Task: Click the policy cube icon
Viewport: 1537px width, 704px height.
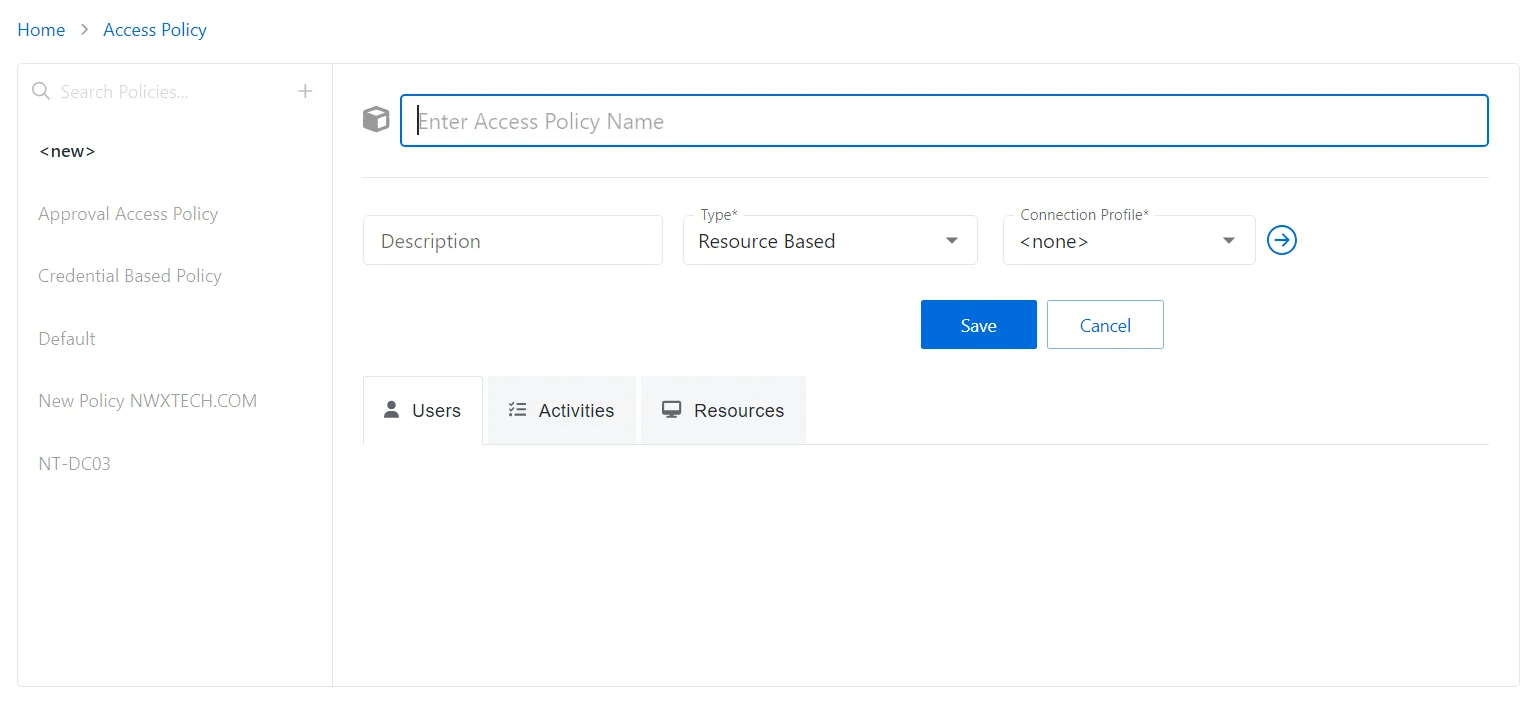Action: tap(376, 120)
